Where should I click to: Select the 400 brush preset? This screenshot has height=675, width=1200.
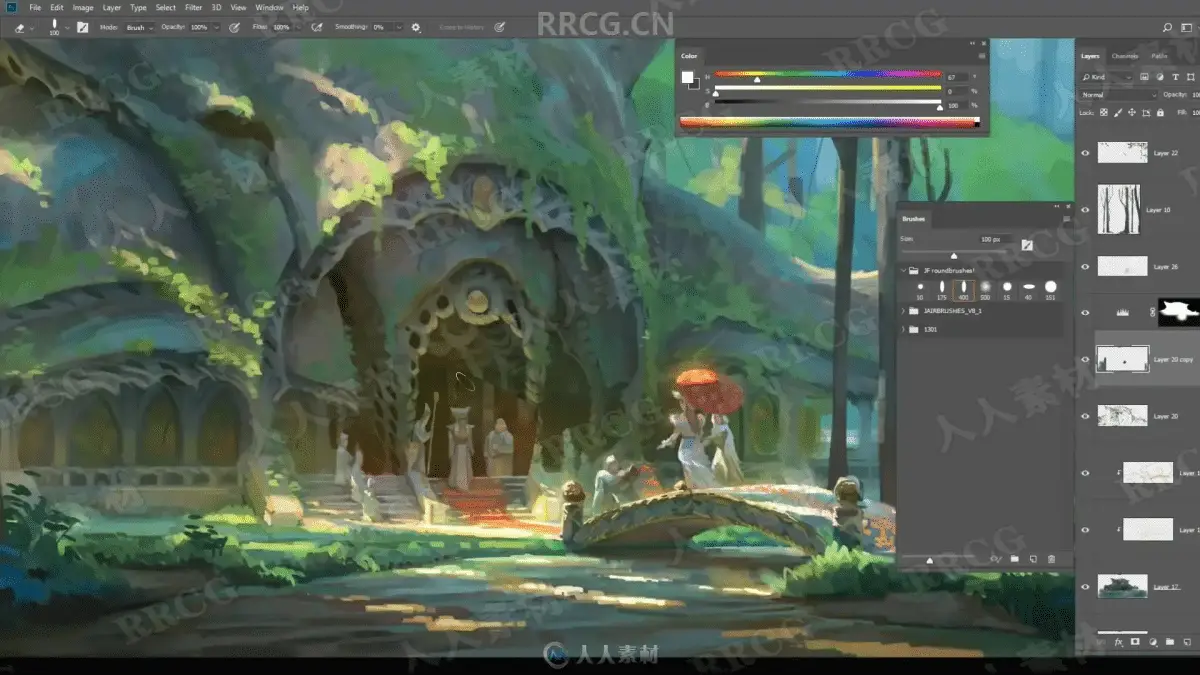[x=964, y=290]
